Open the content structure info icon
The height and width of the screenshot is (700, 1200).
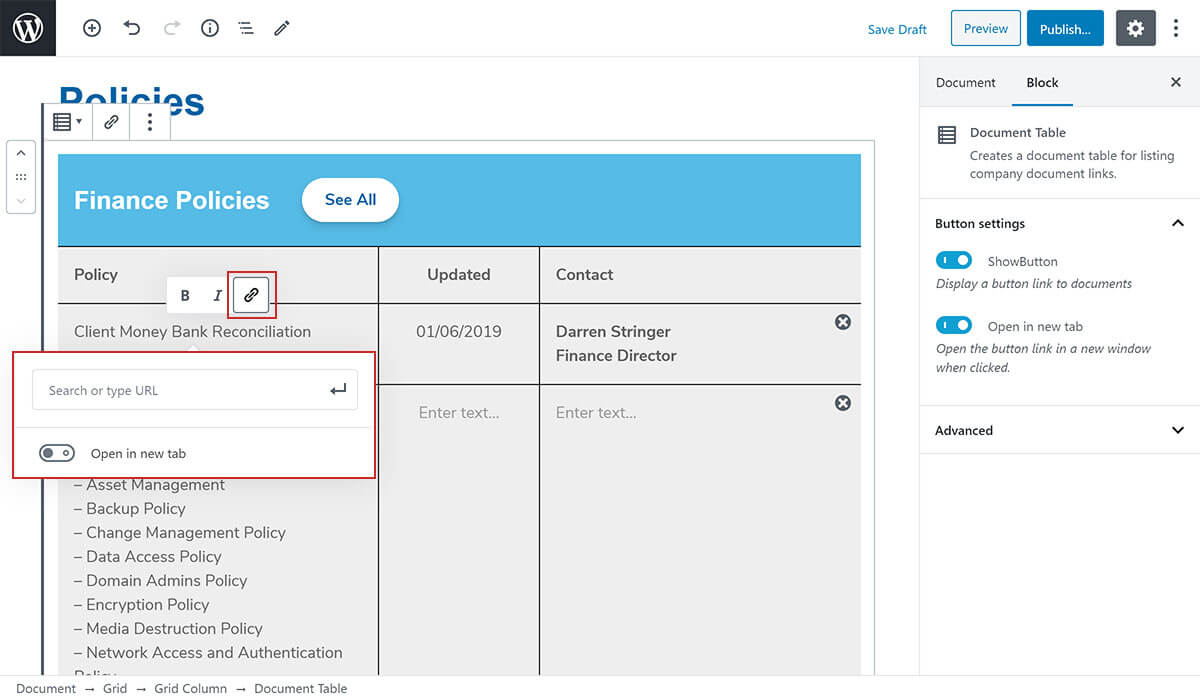pyautogui.click(x=210, y=29)
